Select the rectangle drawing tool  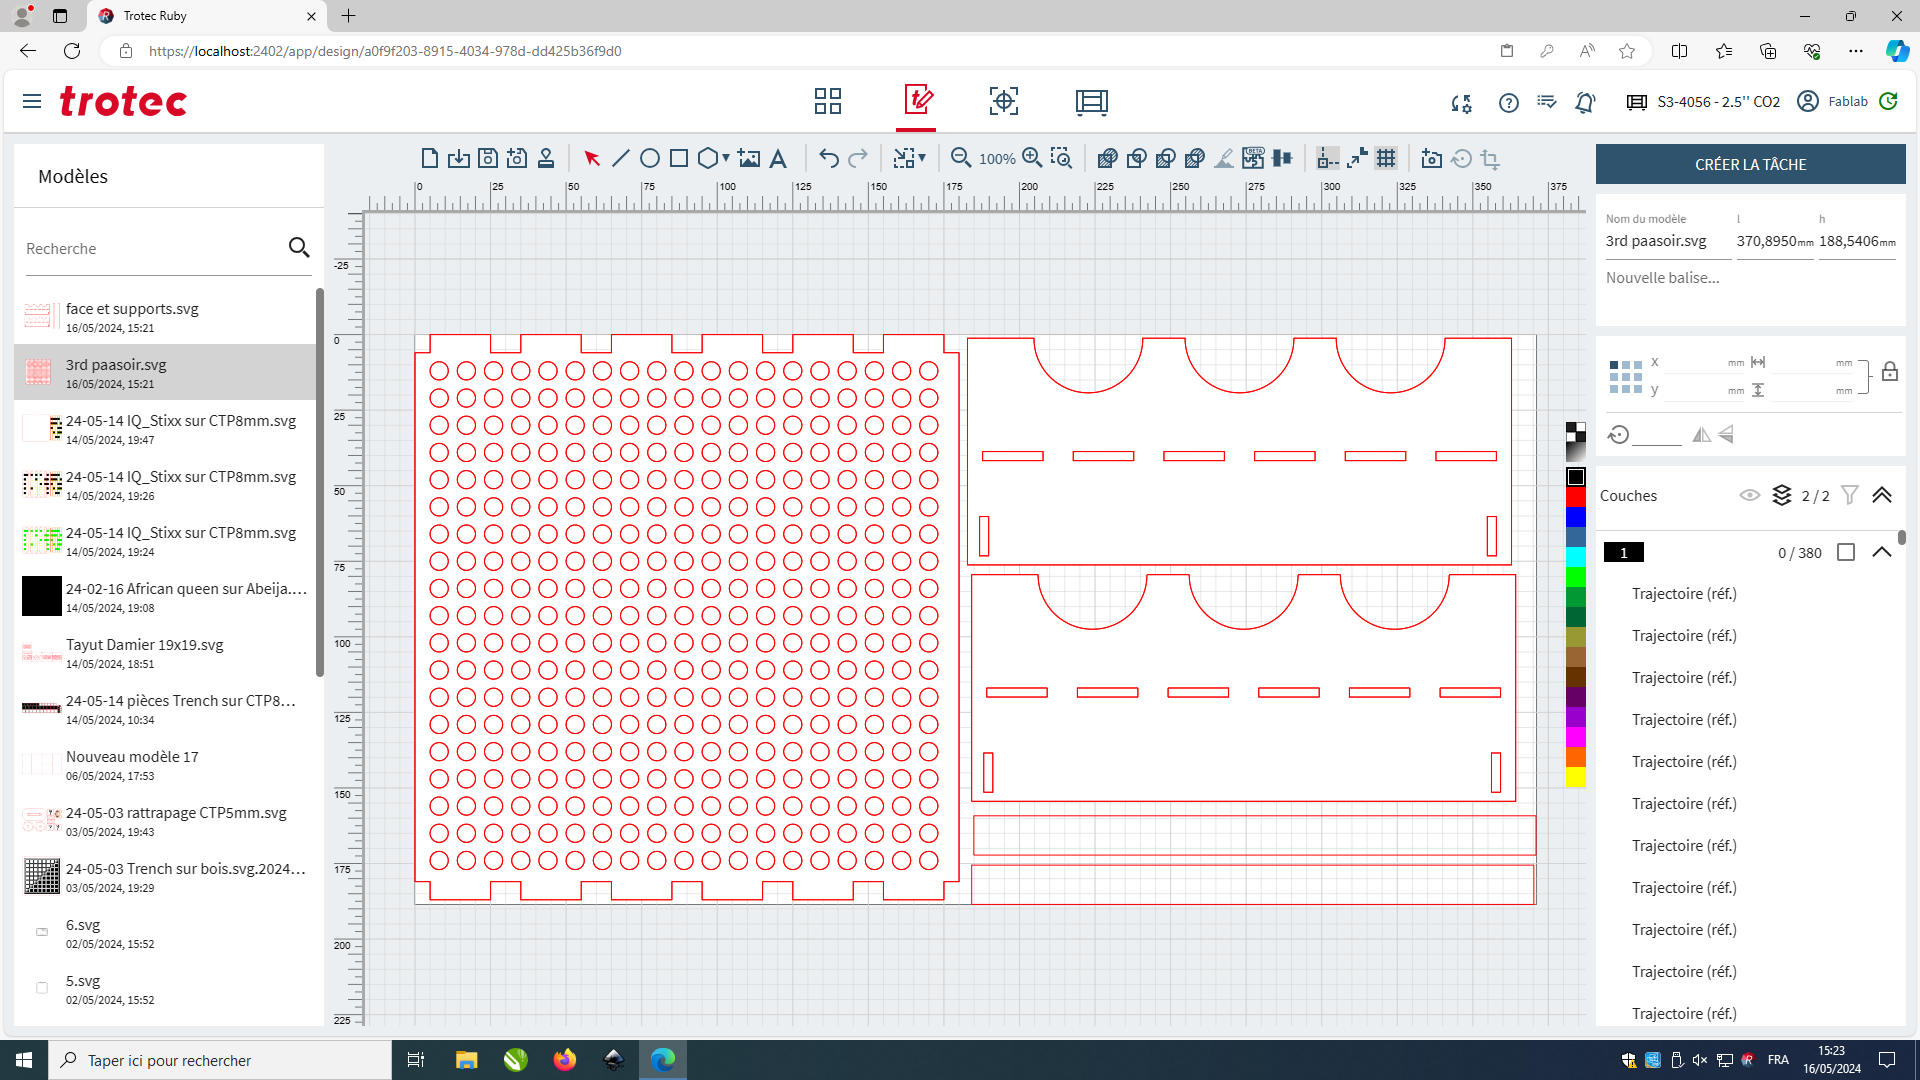679,158
